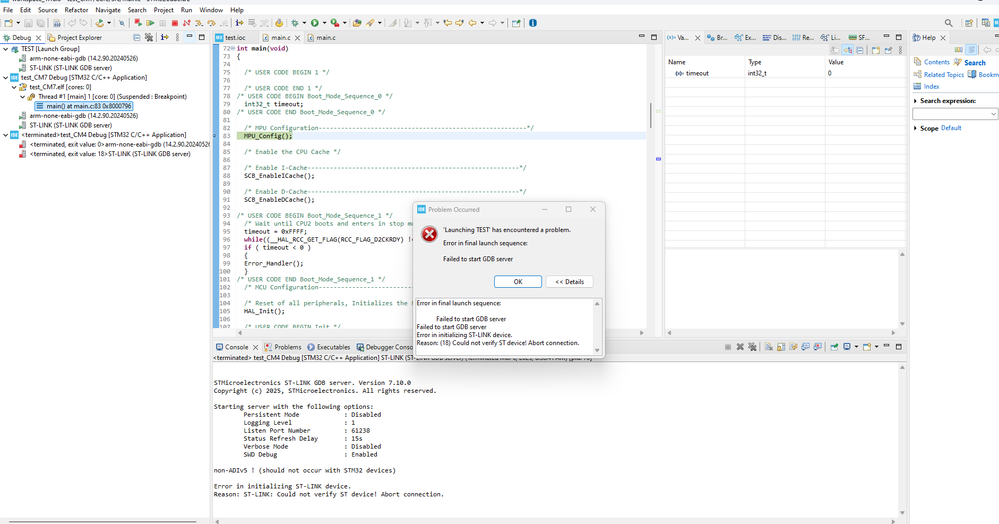Open Variables view menu (three dots)

click(x=900, y=50)
